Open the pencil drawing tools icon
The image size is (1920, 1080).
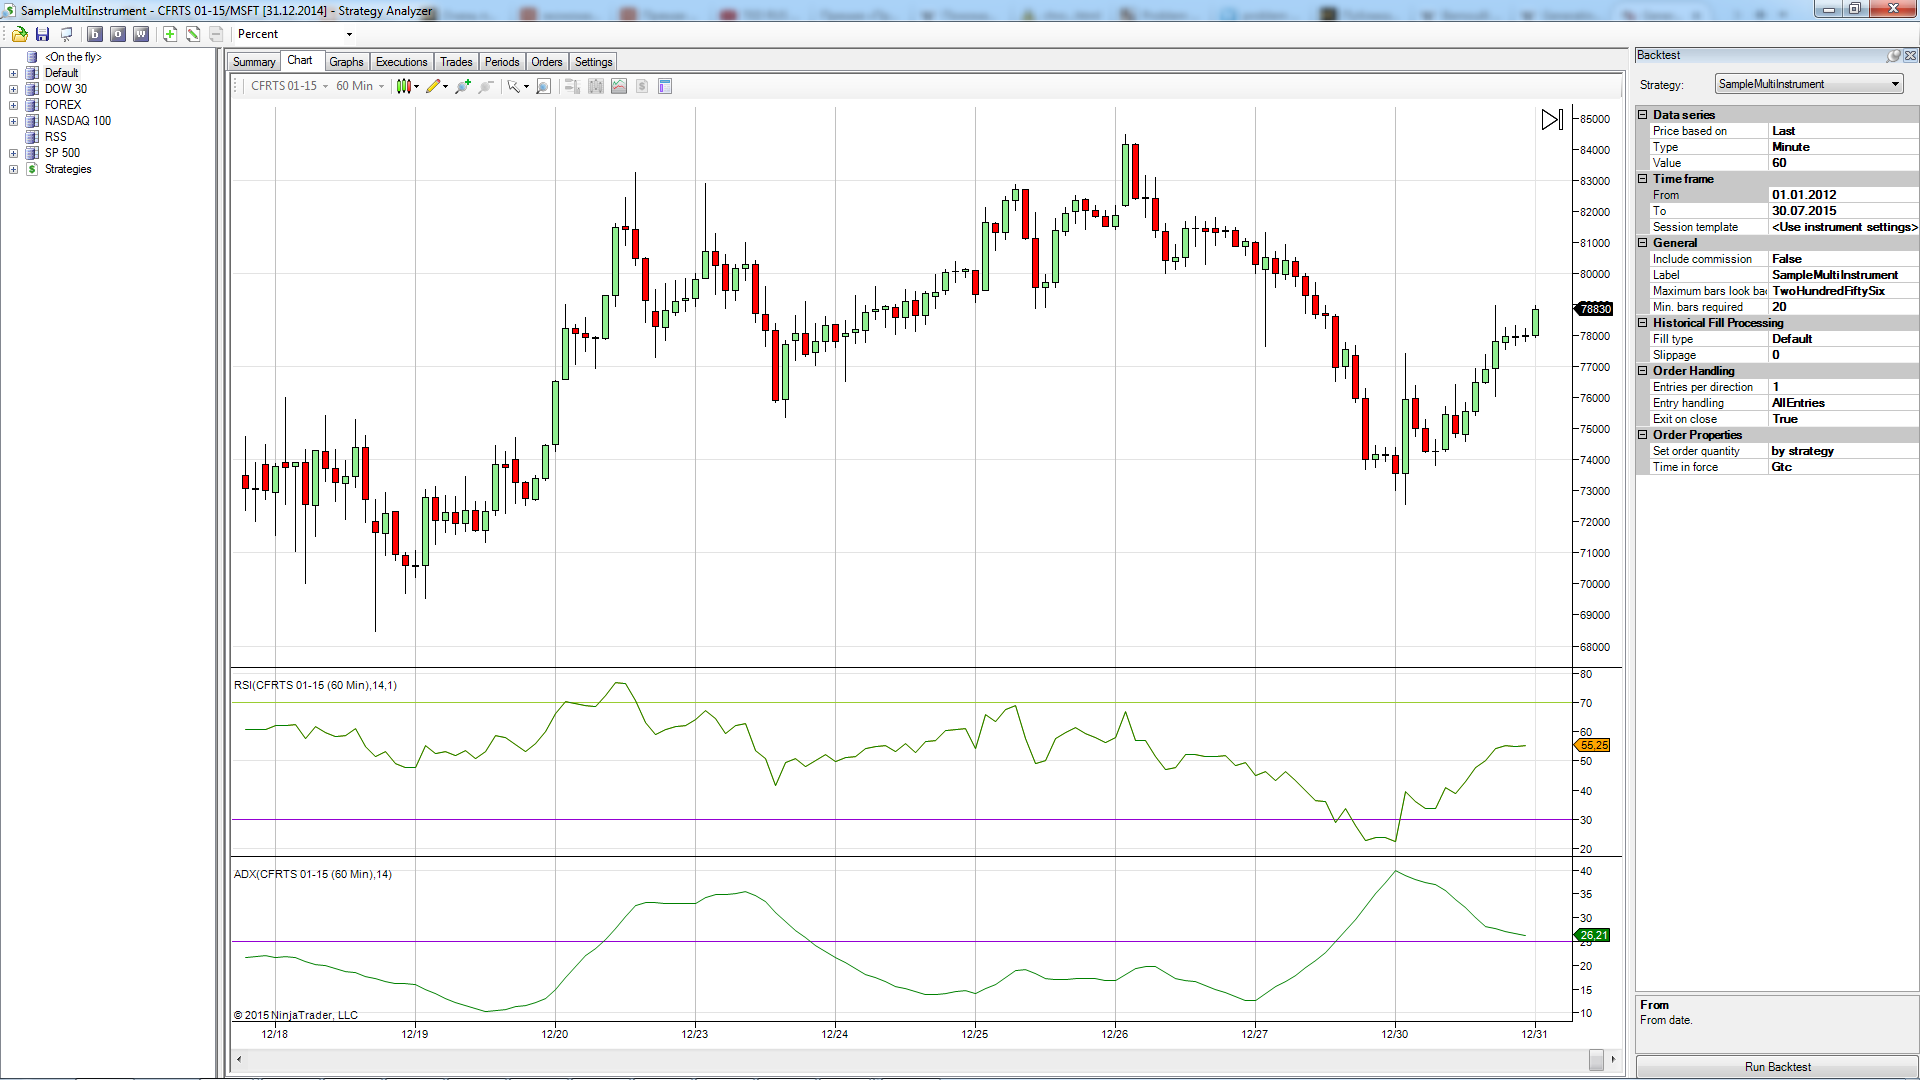point(433,87)
